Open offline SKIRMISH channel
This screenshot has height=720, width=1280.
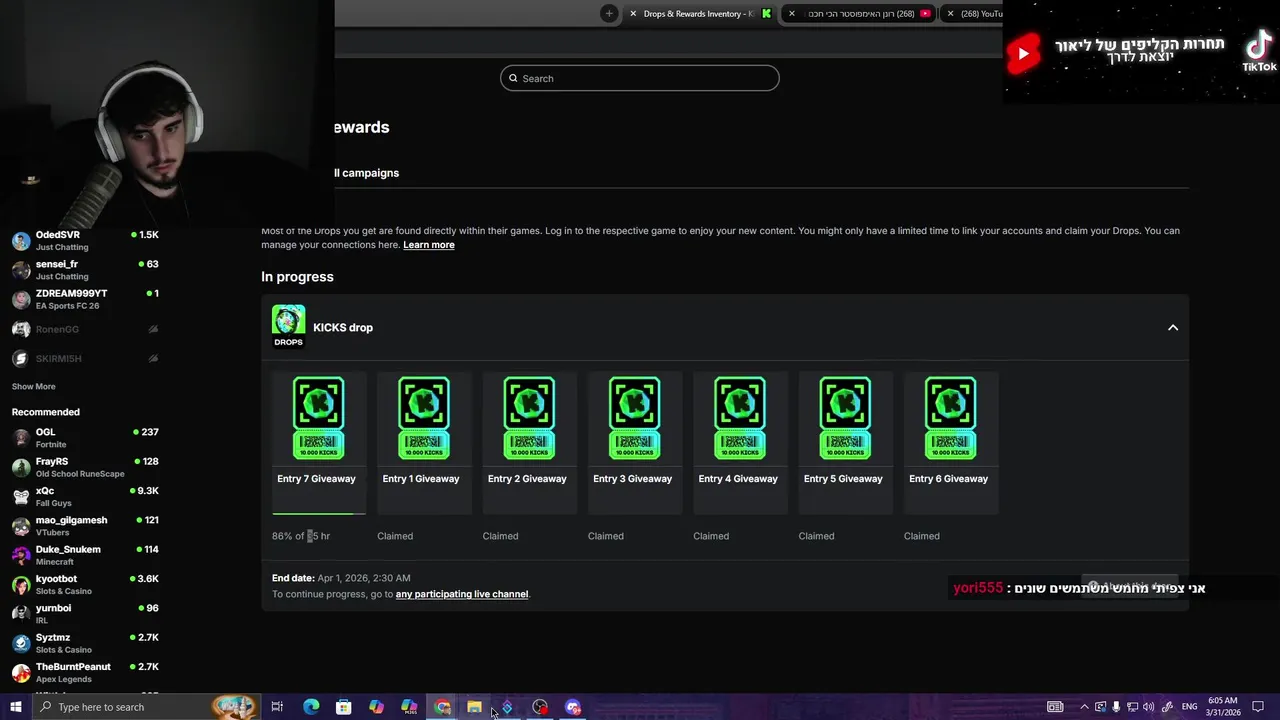tap(85, 358)
